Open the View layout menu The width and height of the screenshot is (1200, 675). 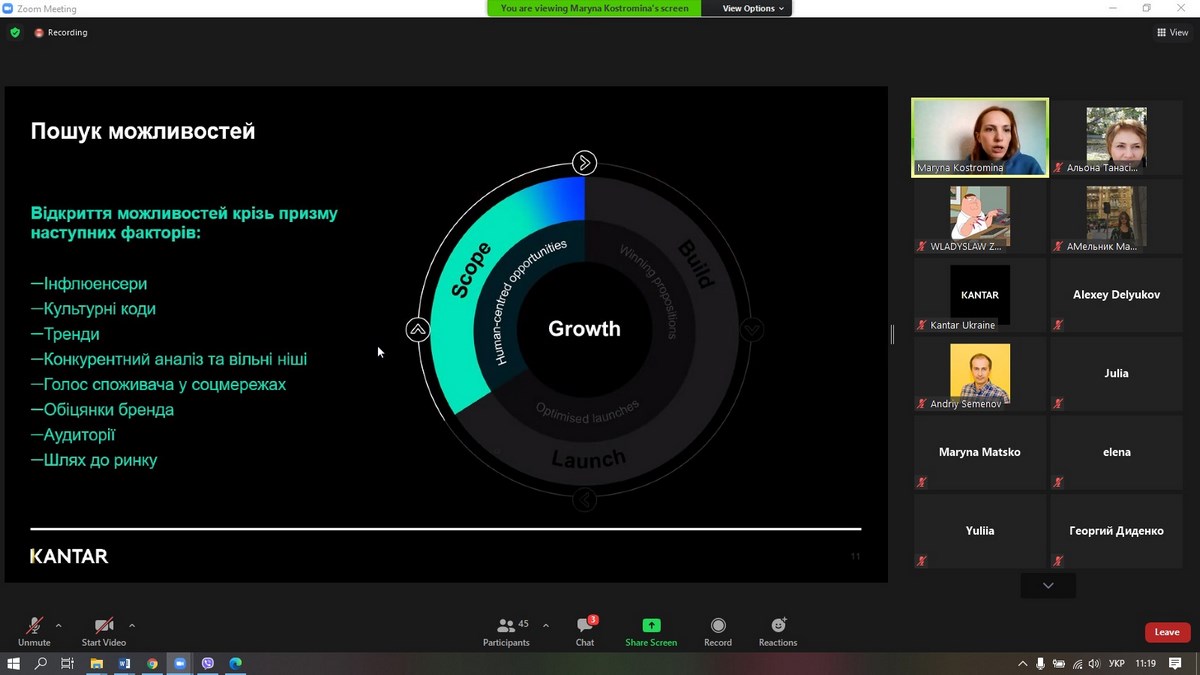tap(1173, 32)
